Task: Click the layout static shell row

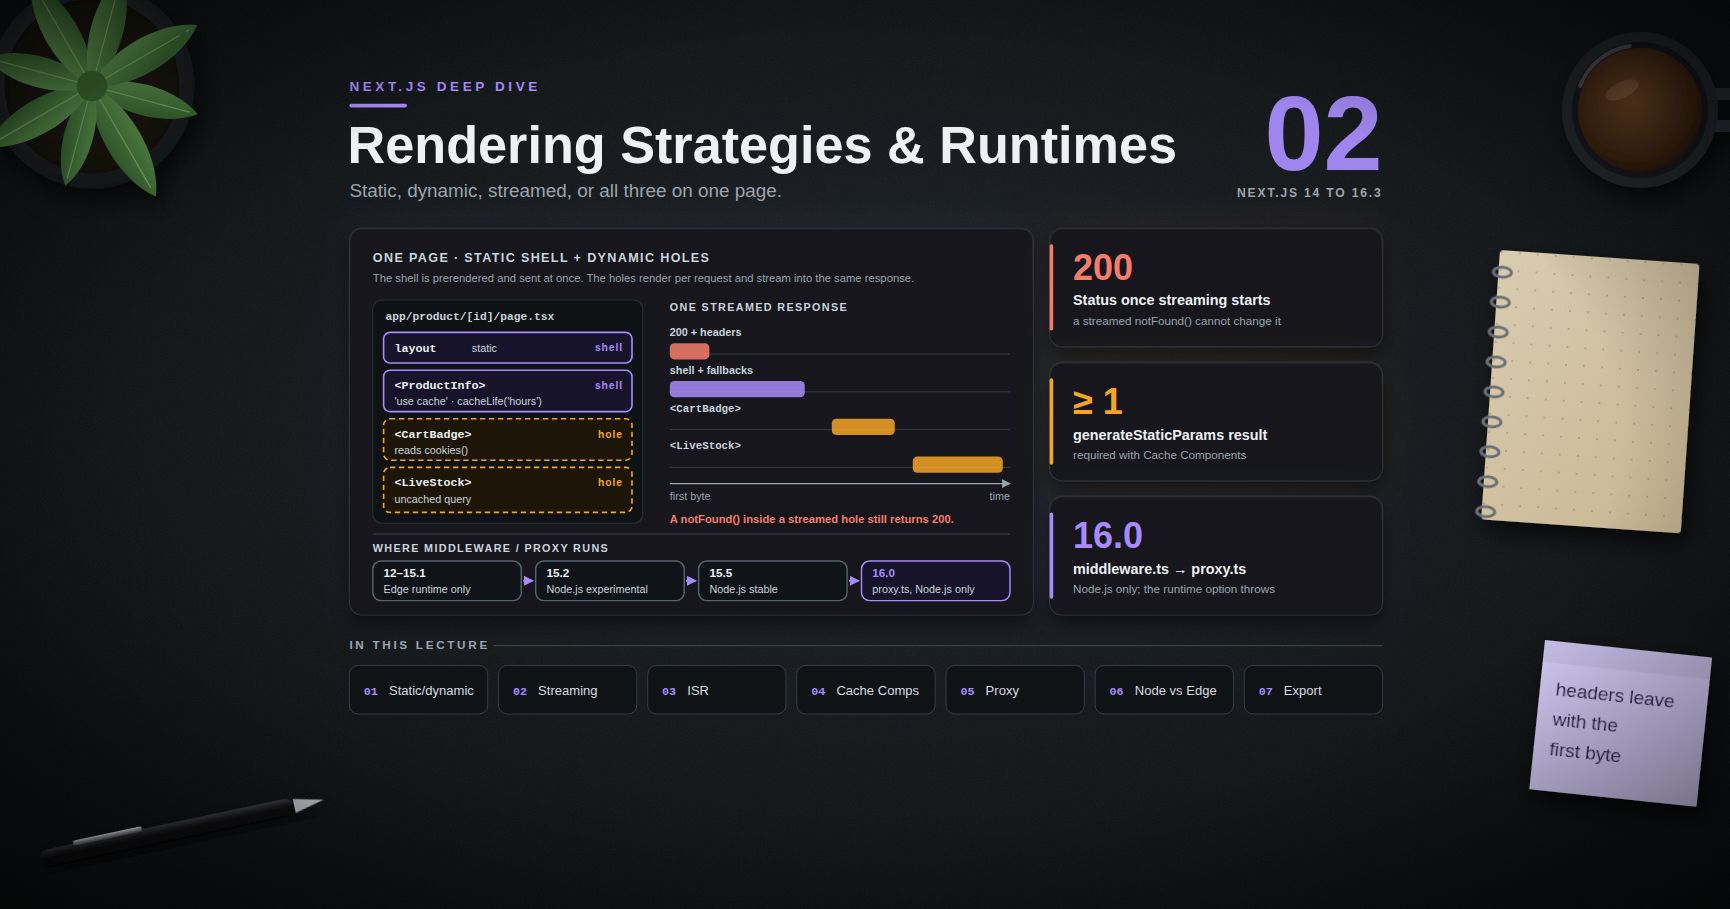Action: (508, 348)
